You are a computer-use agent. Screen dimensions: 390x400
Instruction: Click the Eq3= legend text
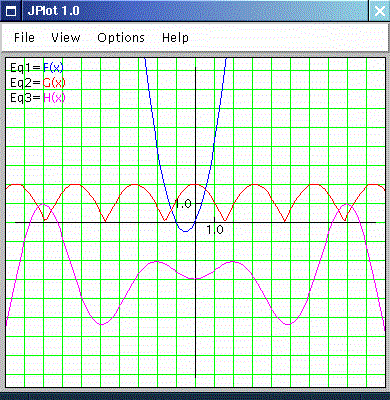(25, 98)
